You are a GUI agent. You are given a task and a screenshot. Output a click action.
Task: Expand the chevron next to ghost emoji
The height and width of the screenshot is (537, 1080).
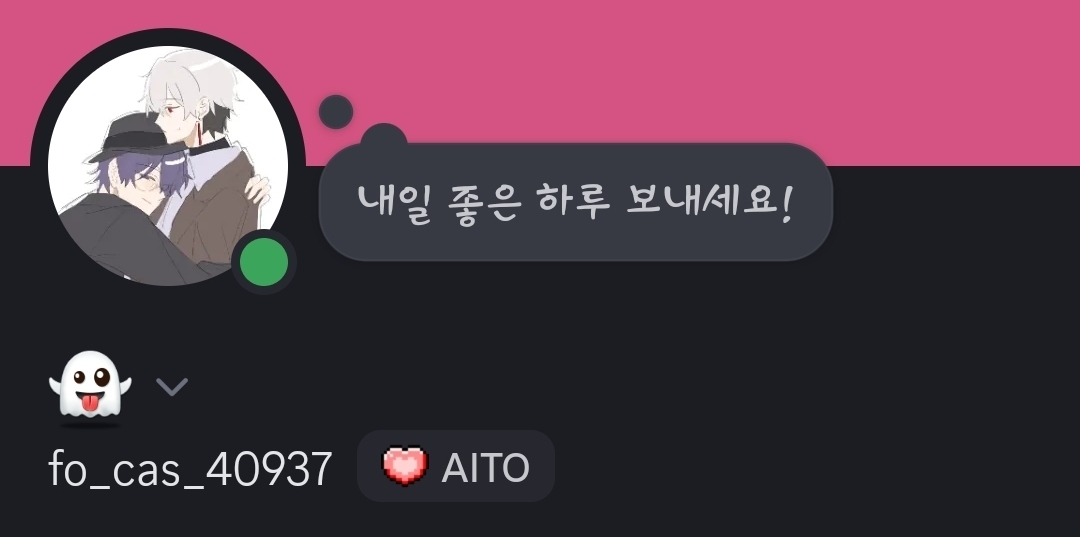click(172, 387)
